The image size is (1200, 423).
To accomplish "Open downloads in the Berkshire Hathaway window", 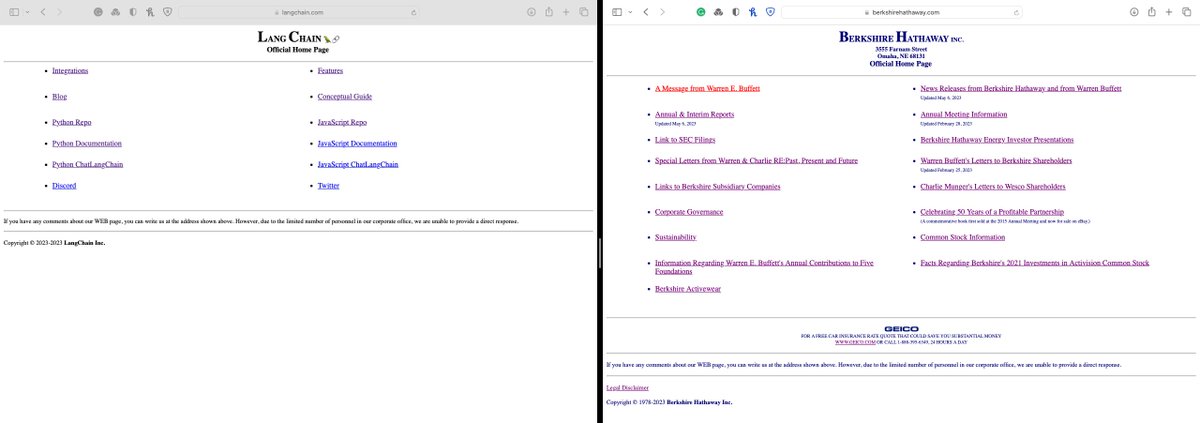I will (1135, 12).
